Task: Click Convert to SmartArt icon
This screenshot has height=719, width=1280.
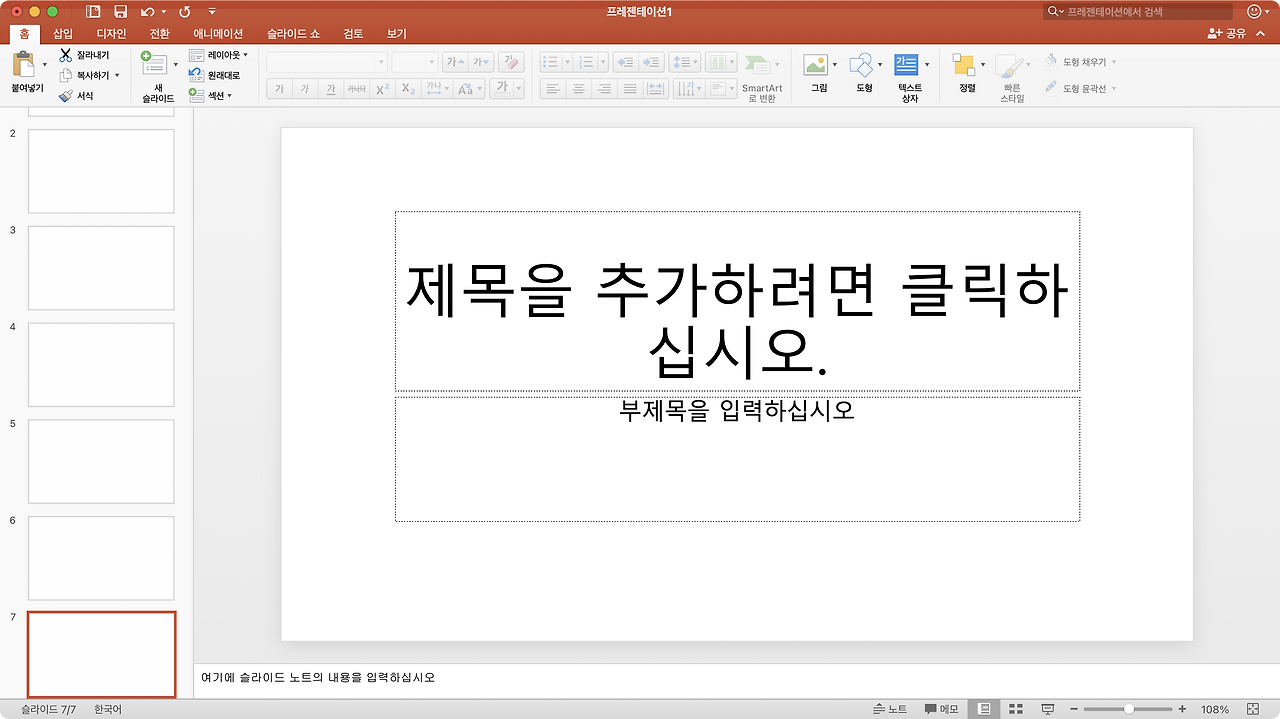Action: pyautogui.click(x=757, y=65)
